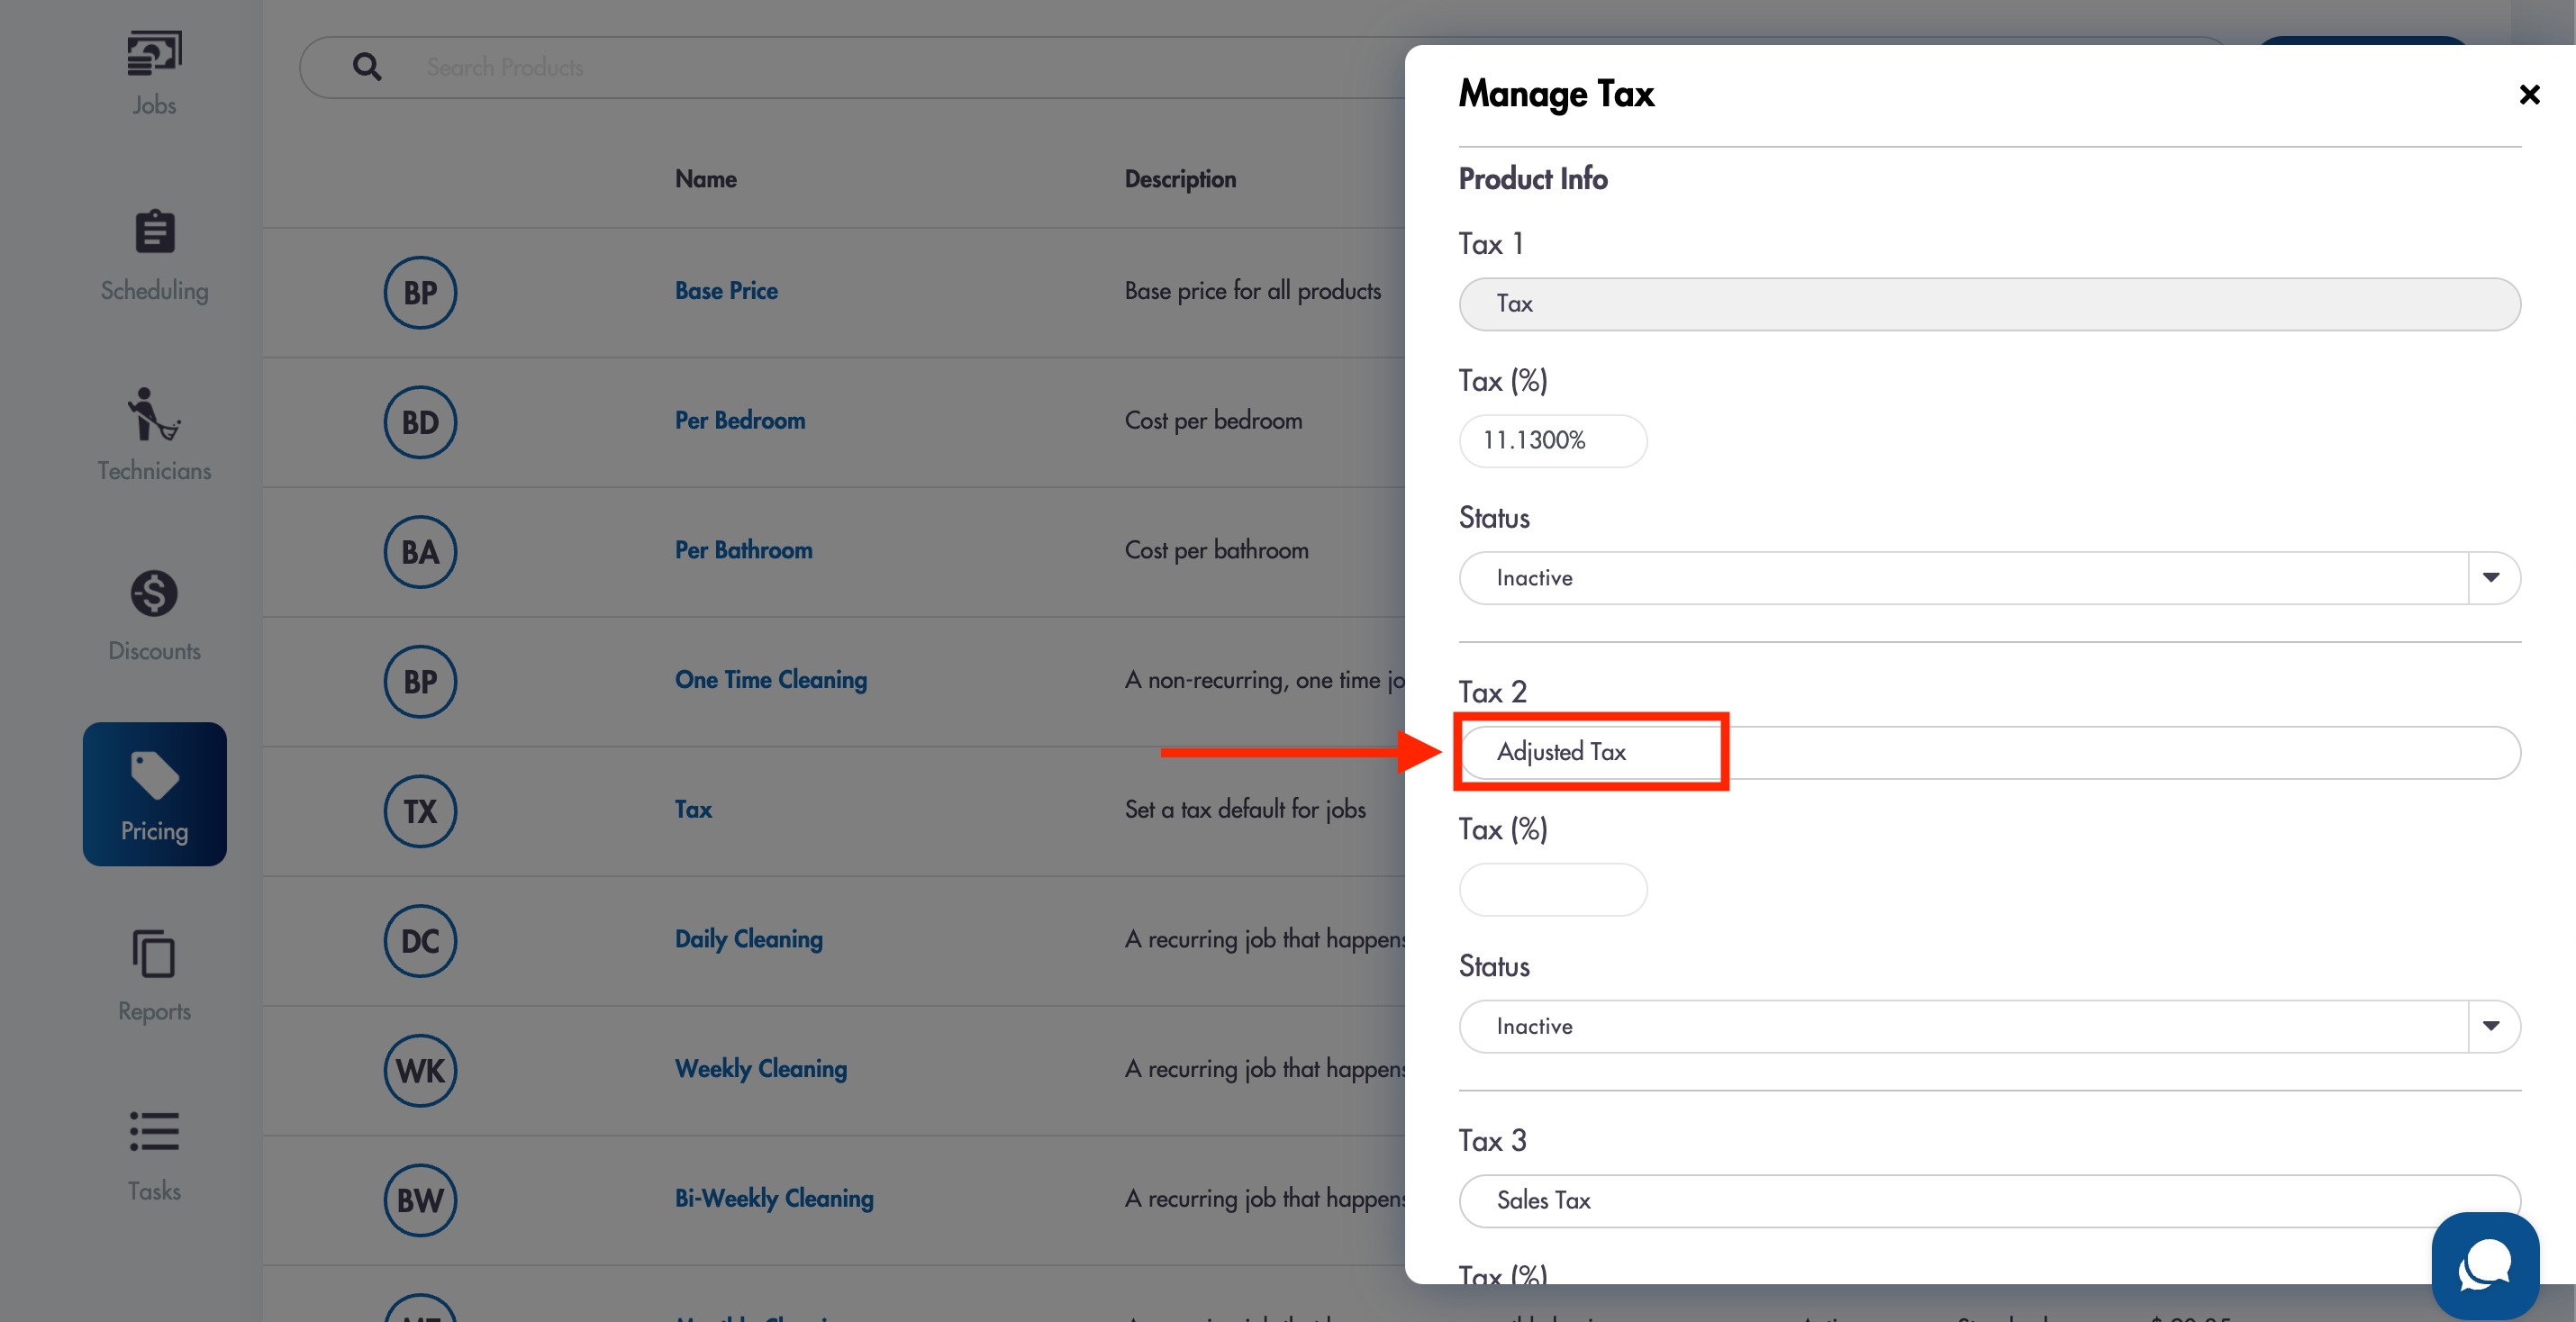Open the Scheduling clipboard icon

(154, 232)
